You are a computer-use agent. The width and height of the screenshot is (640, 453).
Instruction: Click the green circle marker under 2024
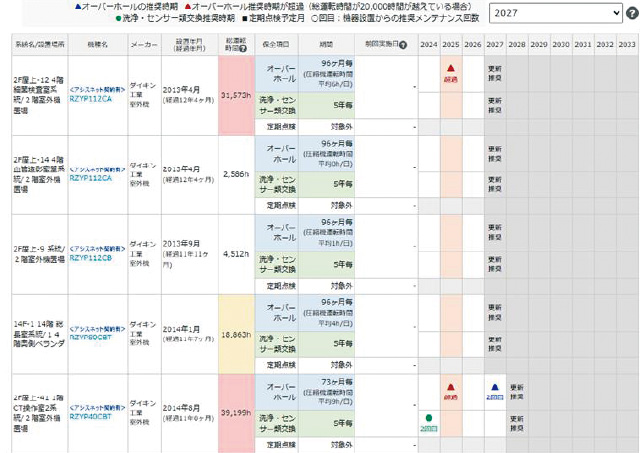pos(428,420)
